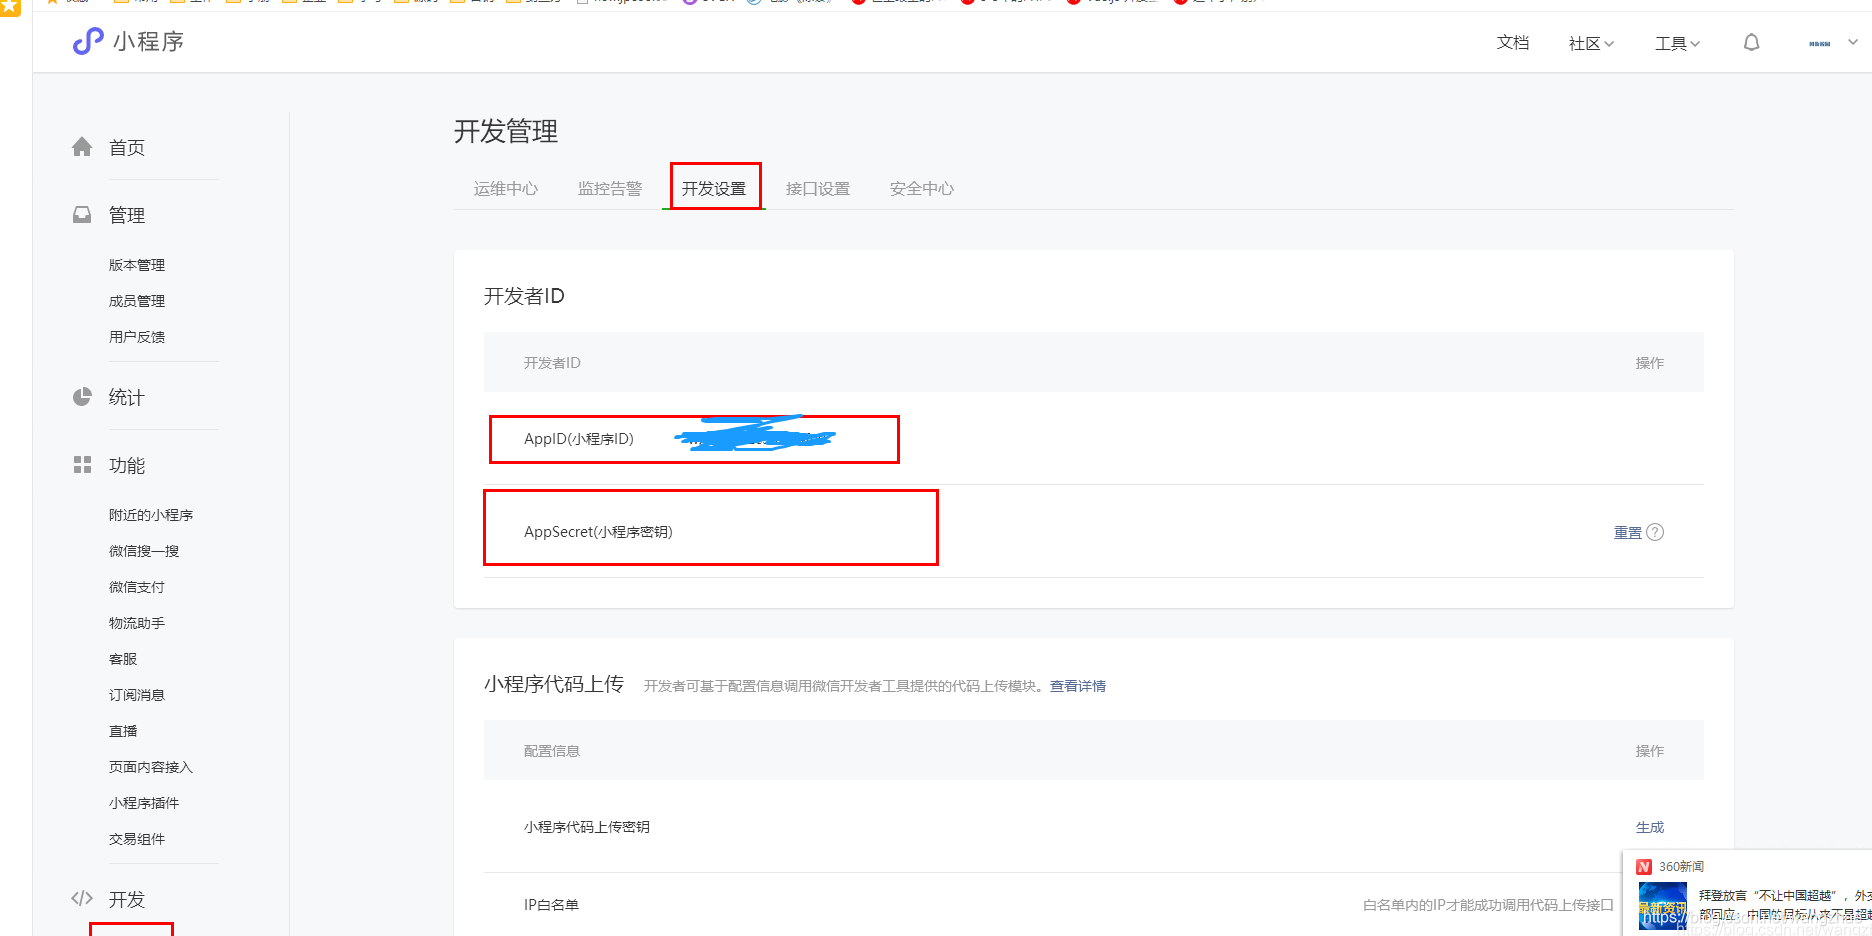1872x936 pixels.
Task: Open 查看详情 for code upload
Action: (1078, 685)
